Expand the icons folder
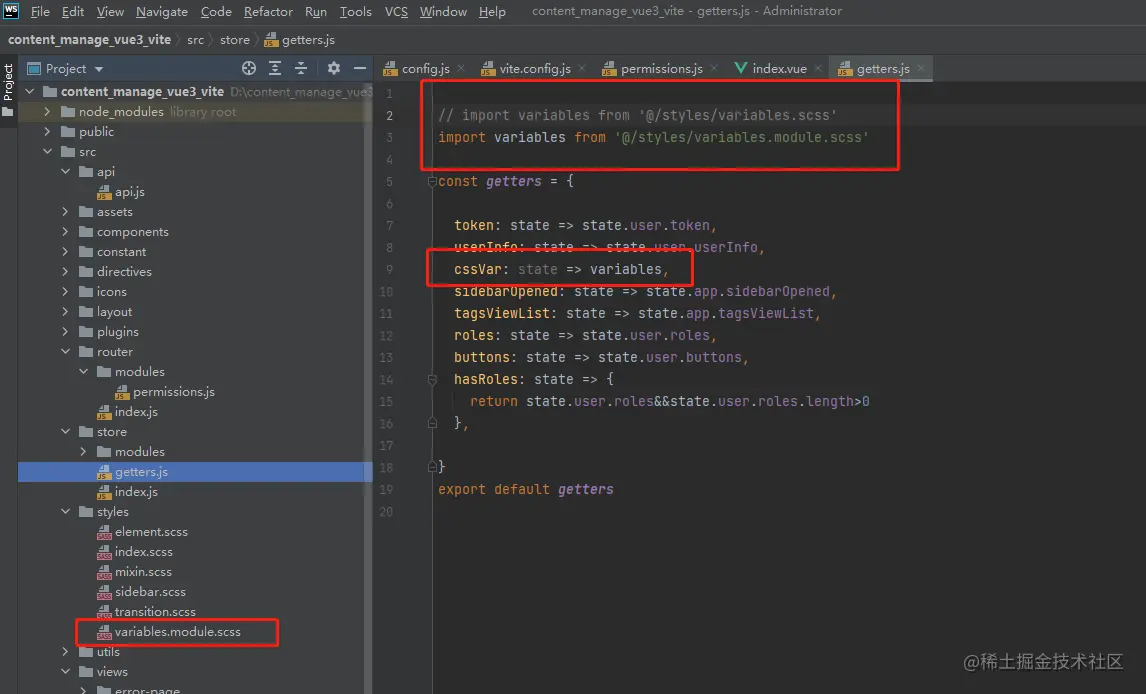The width and height of the screenshot is (1146, 694). (x=66, y=291)
